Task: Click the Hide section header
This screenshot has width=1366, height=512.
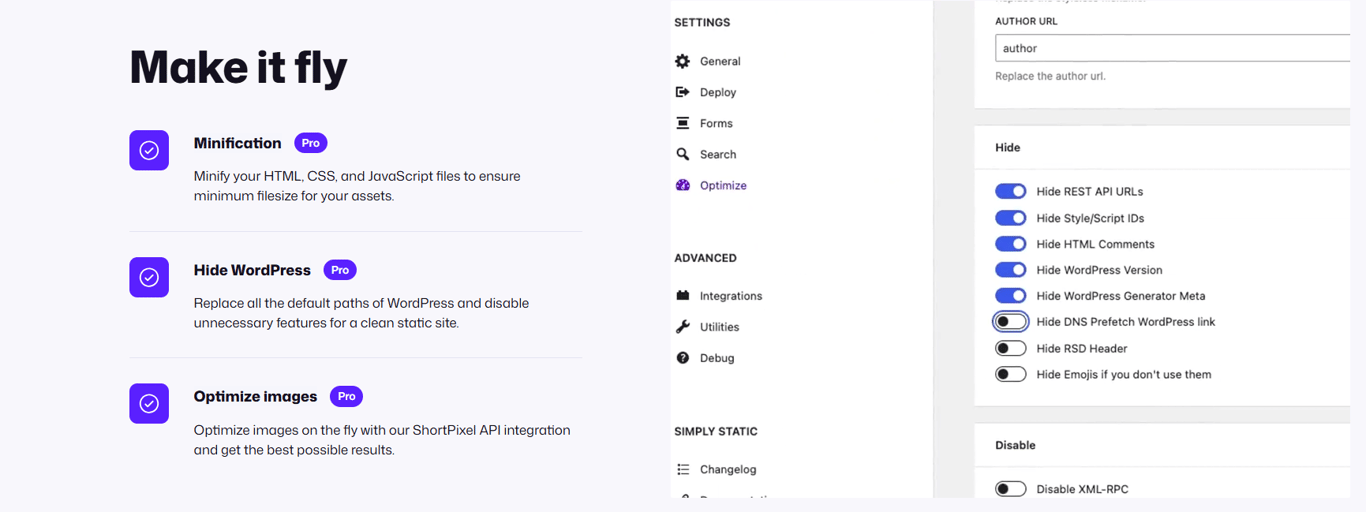Action: [x=1008, y=147]
